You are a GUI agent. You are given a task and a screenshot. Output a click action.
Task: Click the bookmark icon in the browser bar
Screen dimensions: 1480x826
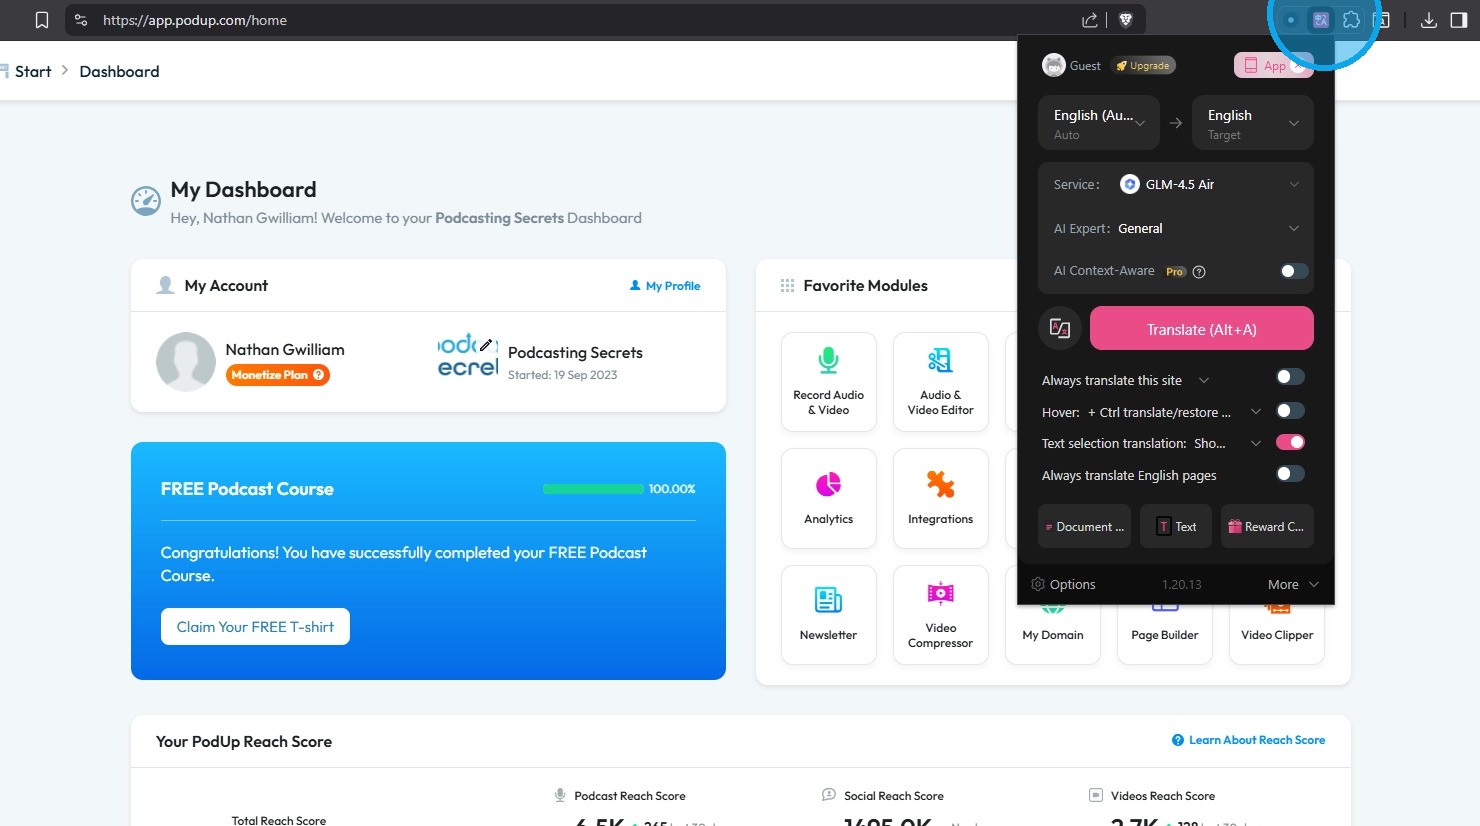[x=41, y=20]
